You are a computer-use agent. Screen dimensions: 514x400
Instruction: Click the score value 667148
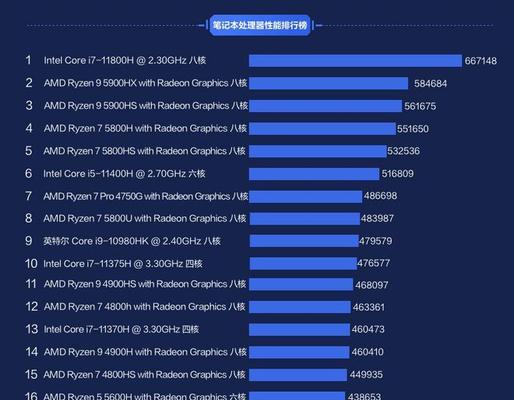point(481,61)
